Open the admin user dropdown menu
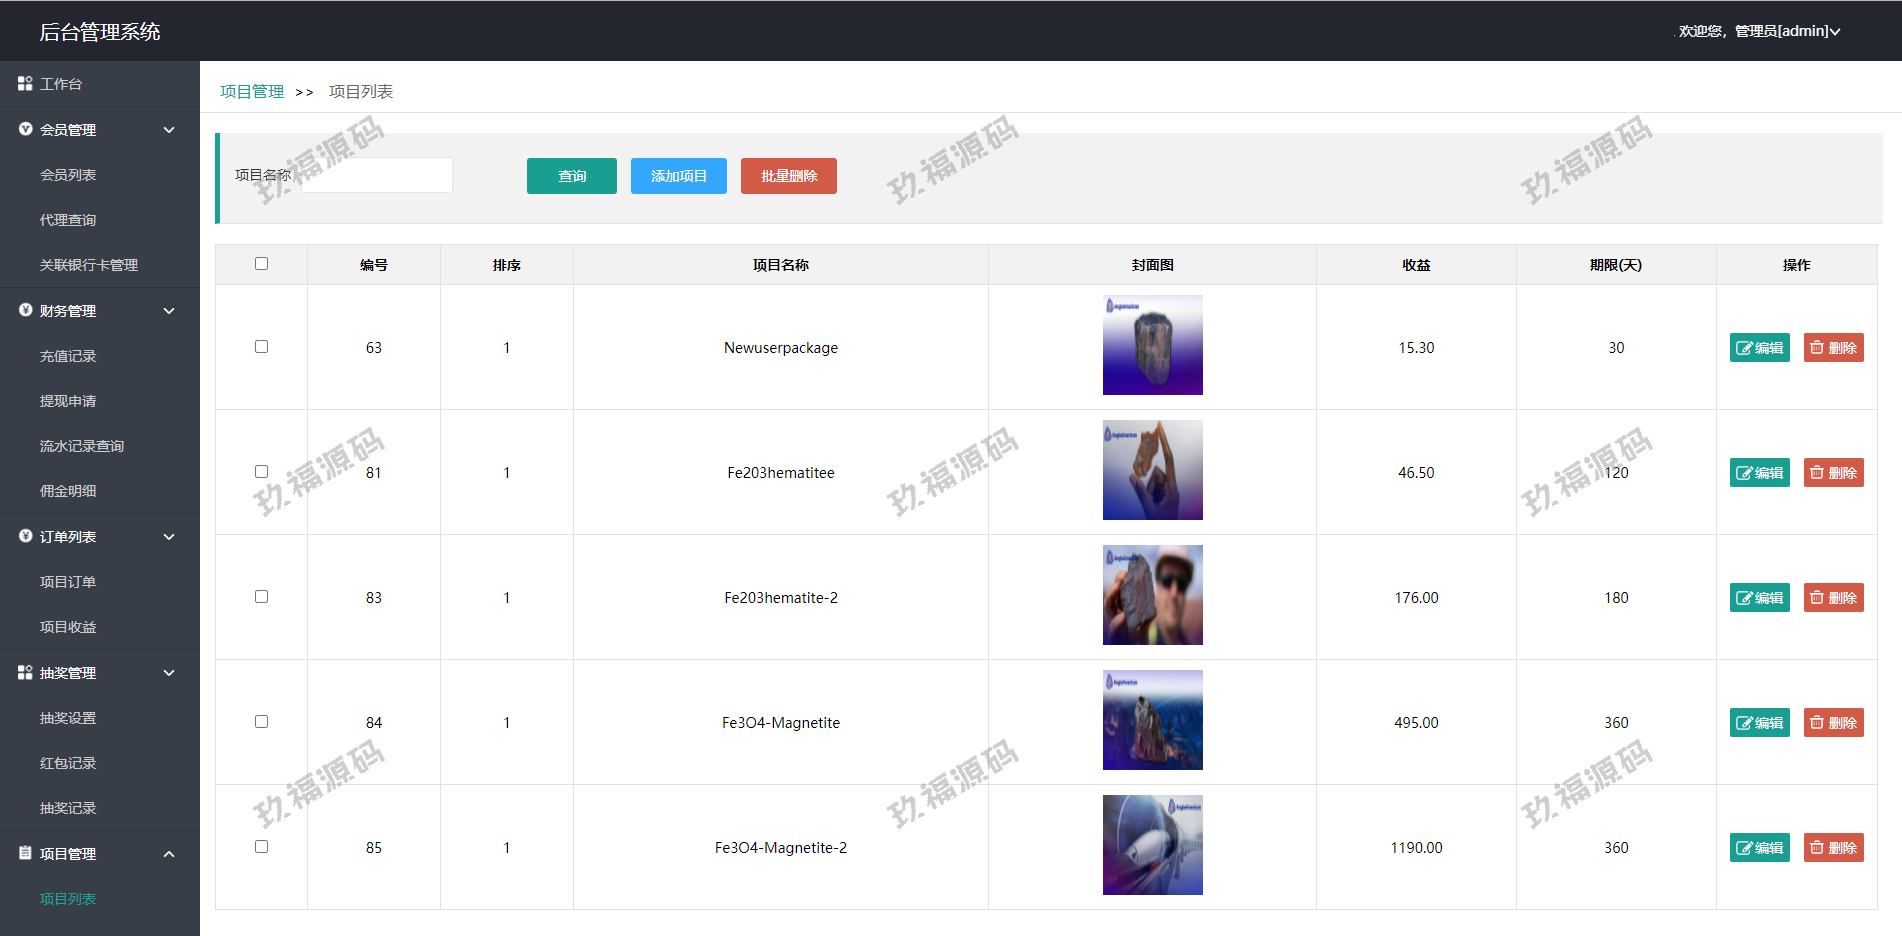 [x=1759, y=31]
